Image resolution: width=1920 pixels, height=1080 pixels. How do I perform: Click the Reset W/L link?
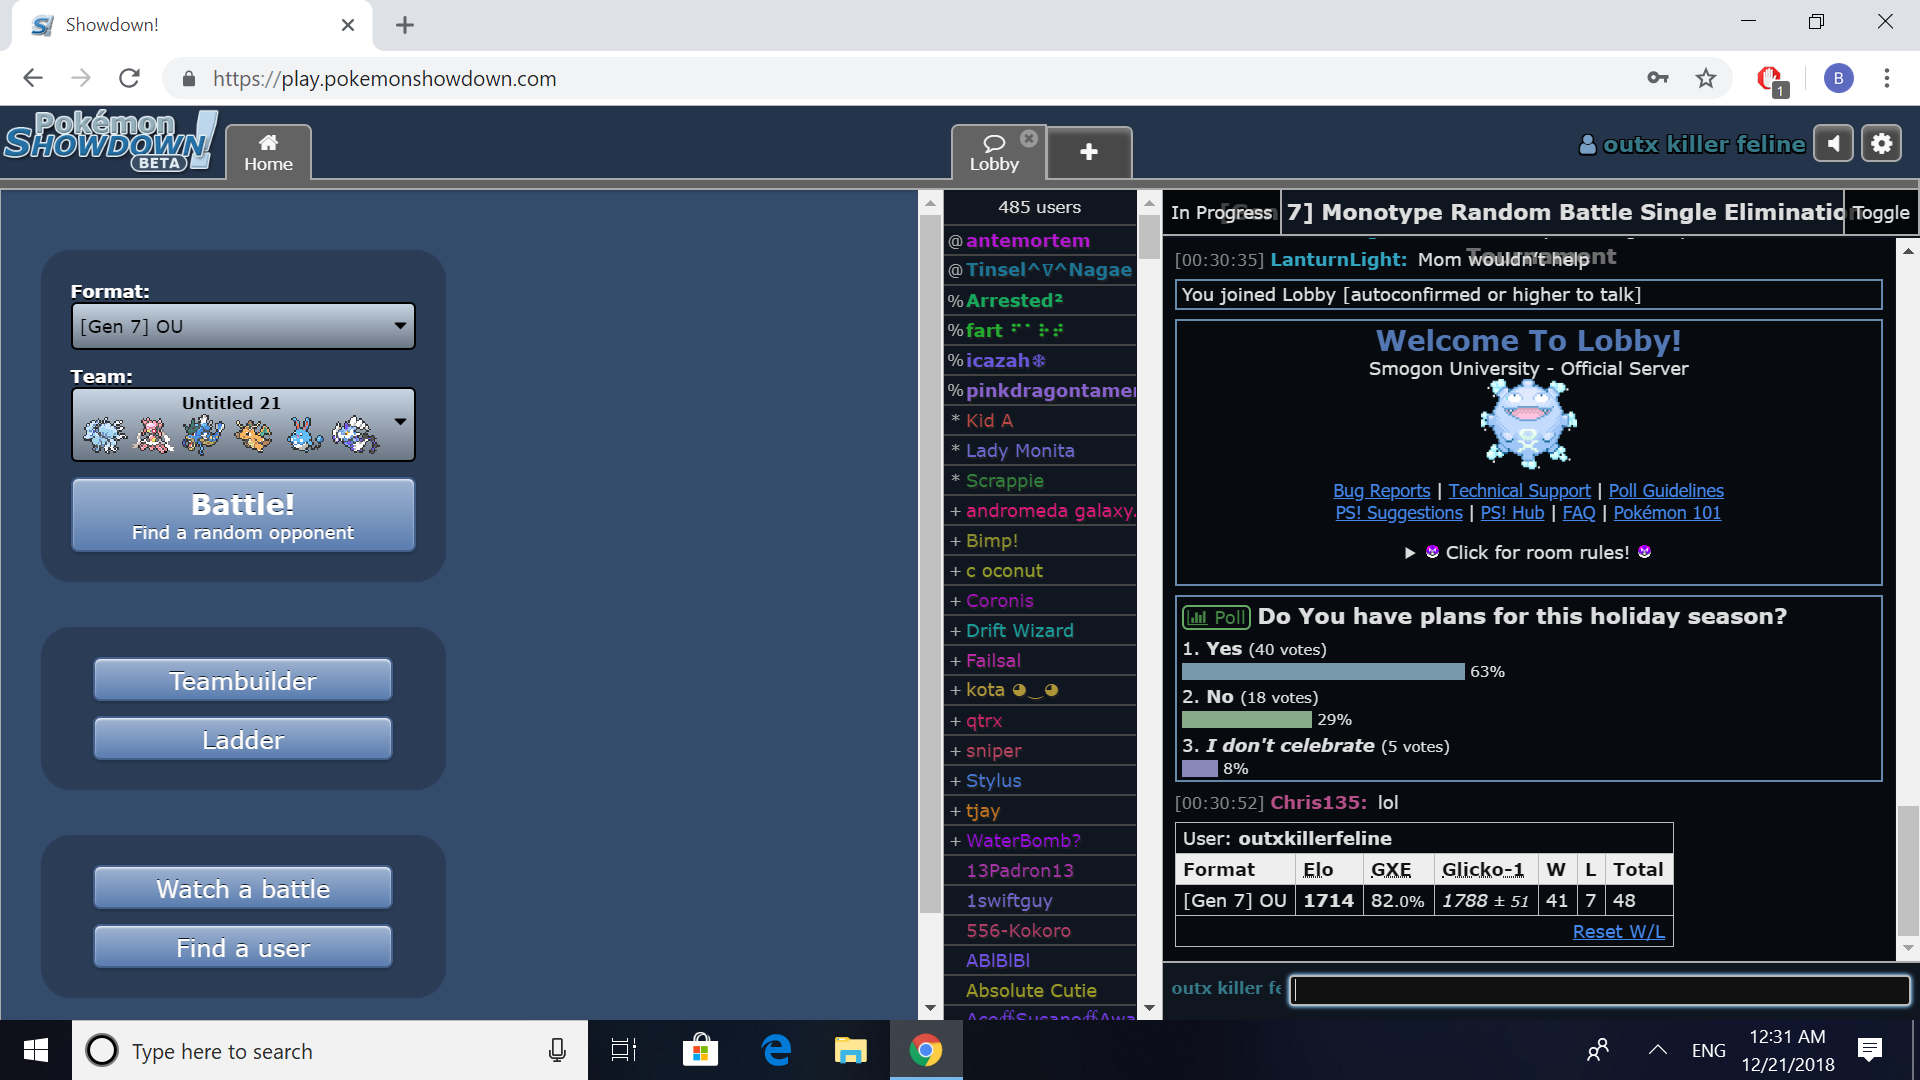point(1618,931)
